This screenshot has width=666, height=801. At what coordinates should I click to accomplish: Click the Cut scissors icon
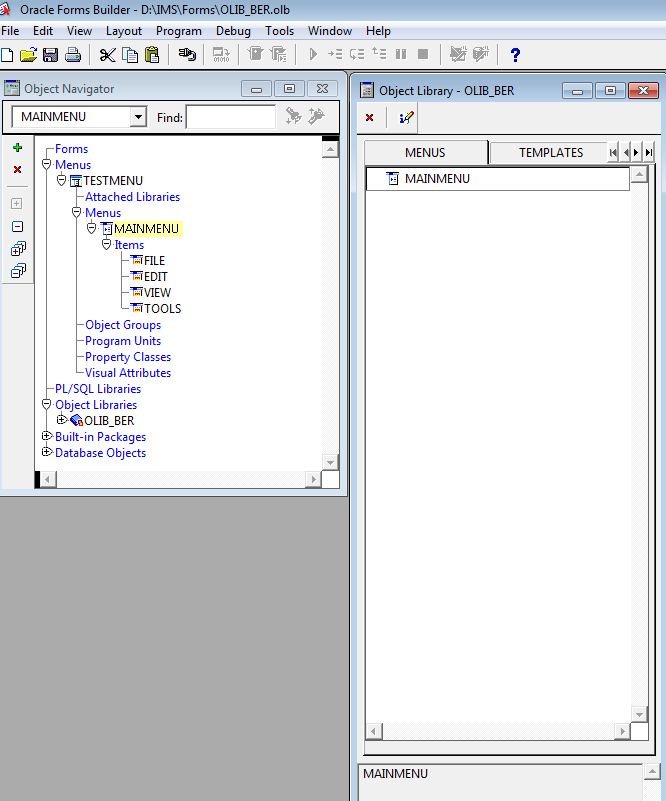[x=107, y=55]
